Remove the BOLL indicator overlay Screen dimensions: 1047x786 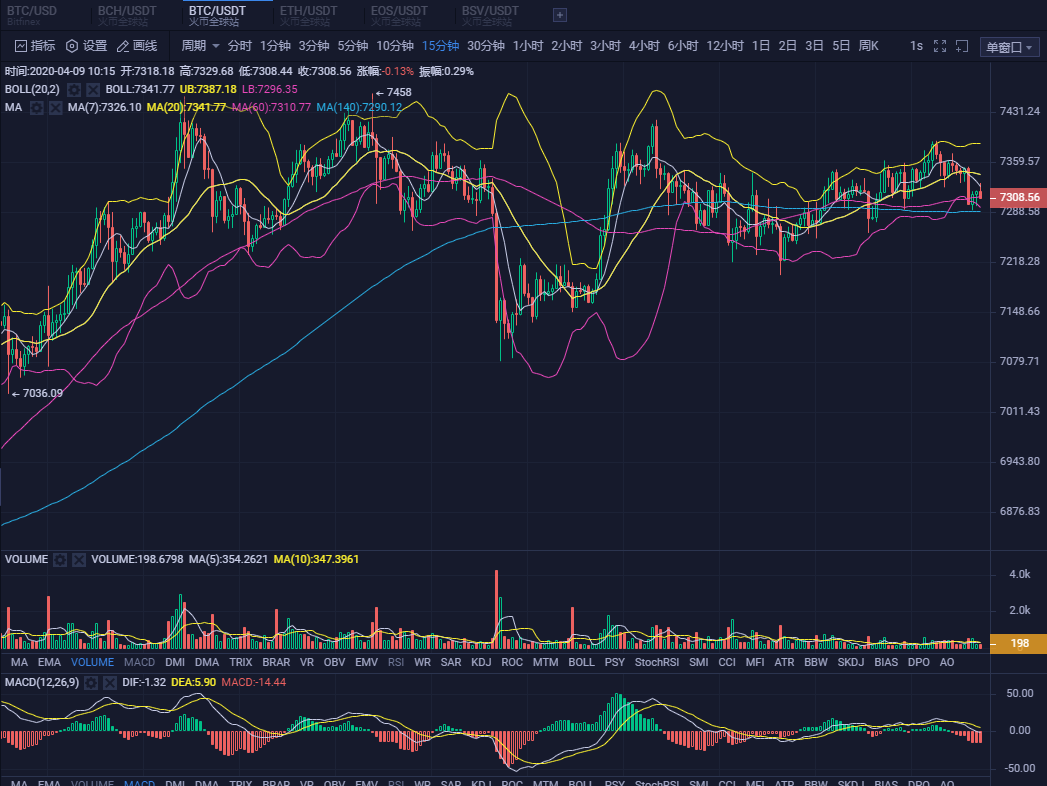(93, 90)
